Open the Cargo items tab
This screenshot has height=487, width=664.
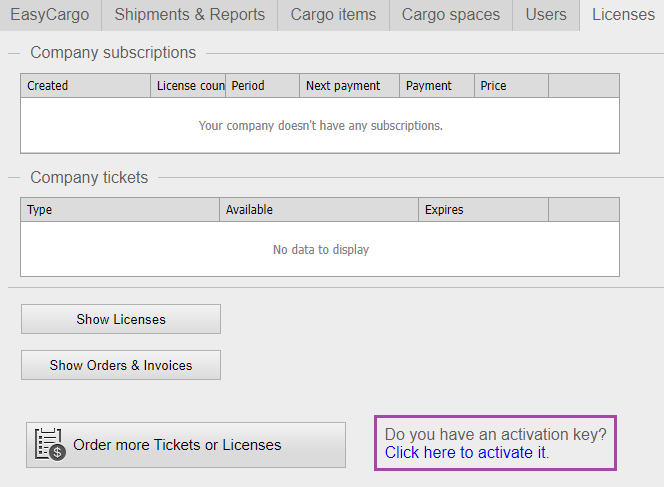pyautogui.click(x=333, y=15)
